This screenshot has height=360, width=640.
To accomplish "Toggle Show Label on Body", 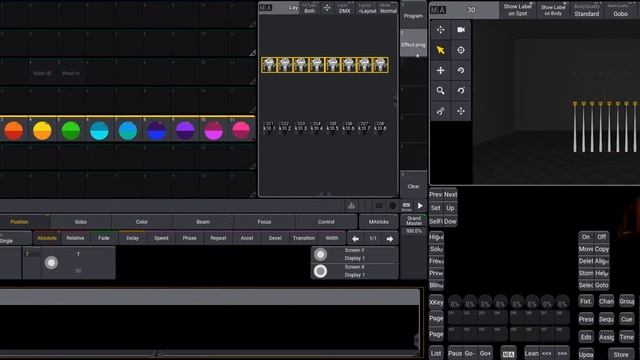I will [553, 10].
